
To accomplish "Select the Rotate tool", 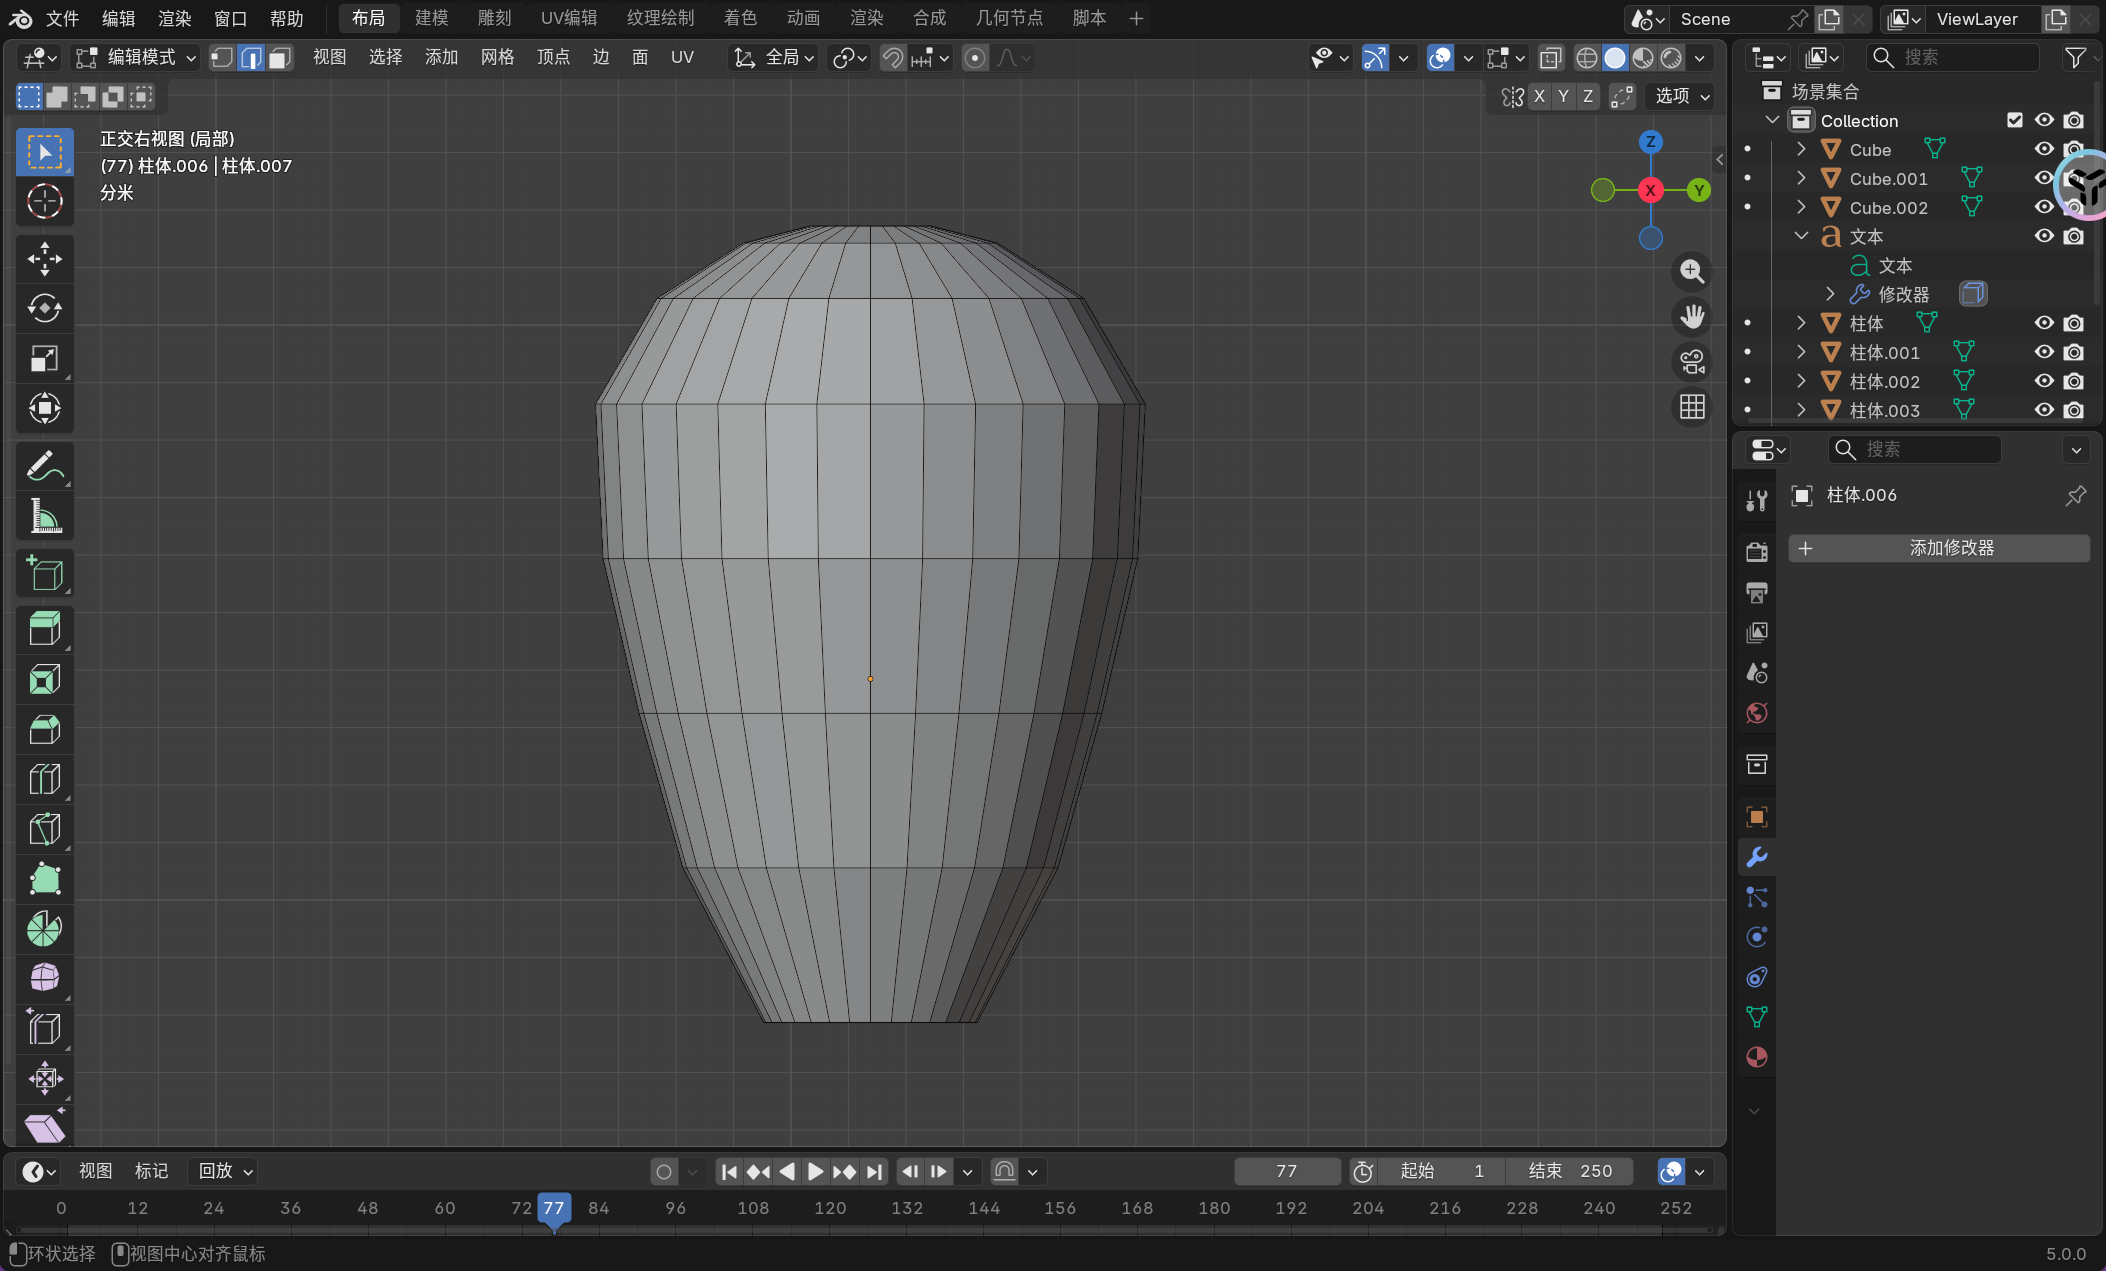I will tap(44, 309).
